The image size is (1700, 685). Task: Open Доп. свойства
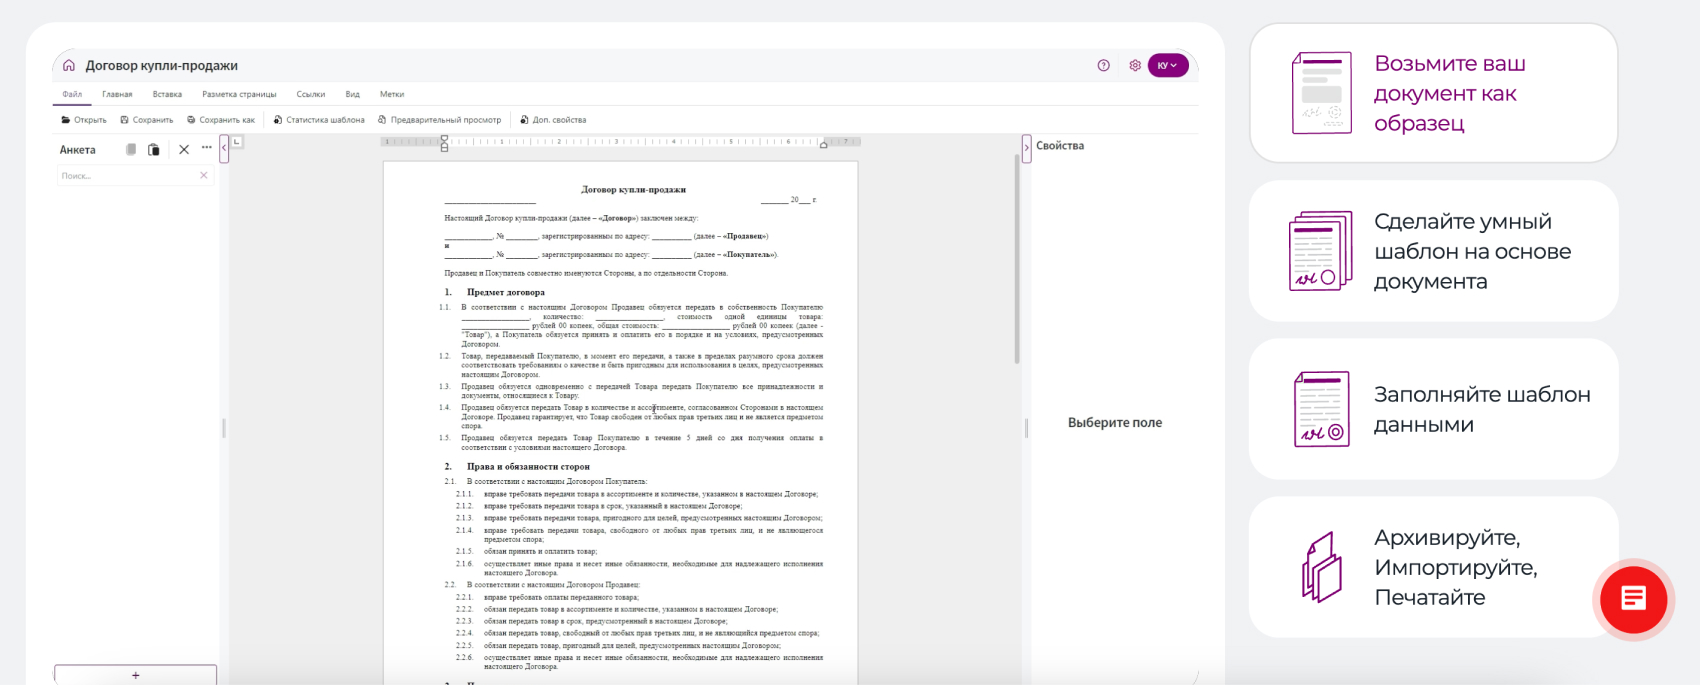(553, 120)
